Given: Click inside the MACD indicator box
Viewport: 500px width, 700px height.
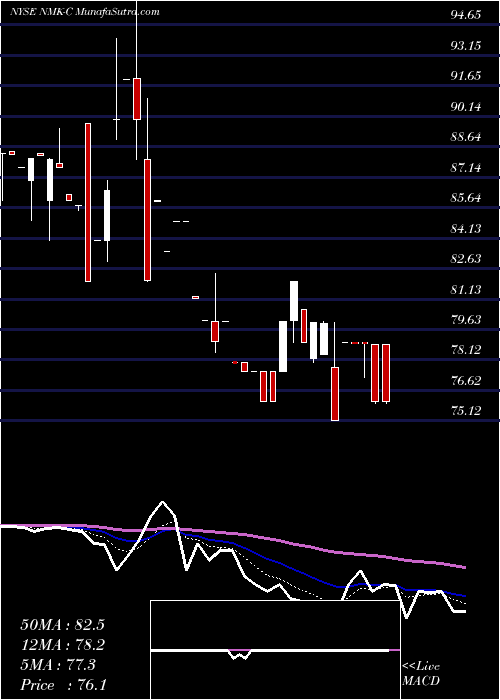Looking at the screenshot, I should [x=275, y=650].
